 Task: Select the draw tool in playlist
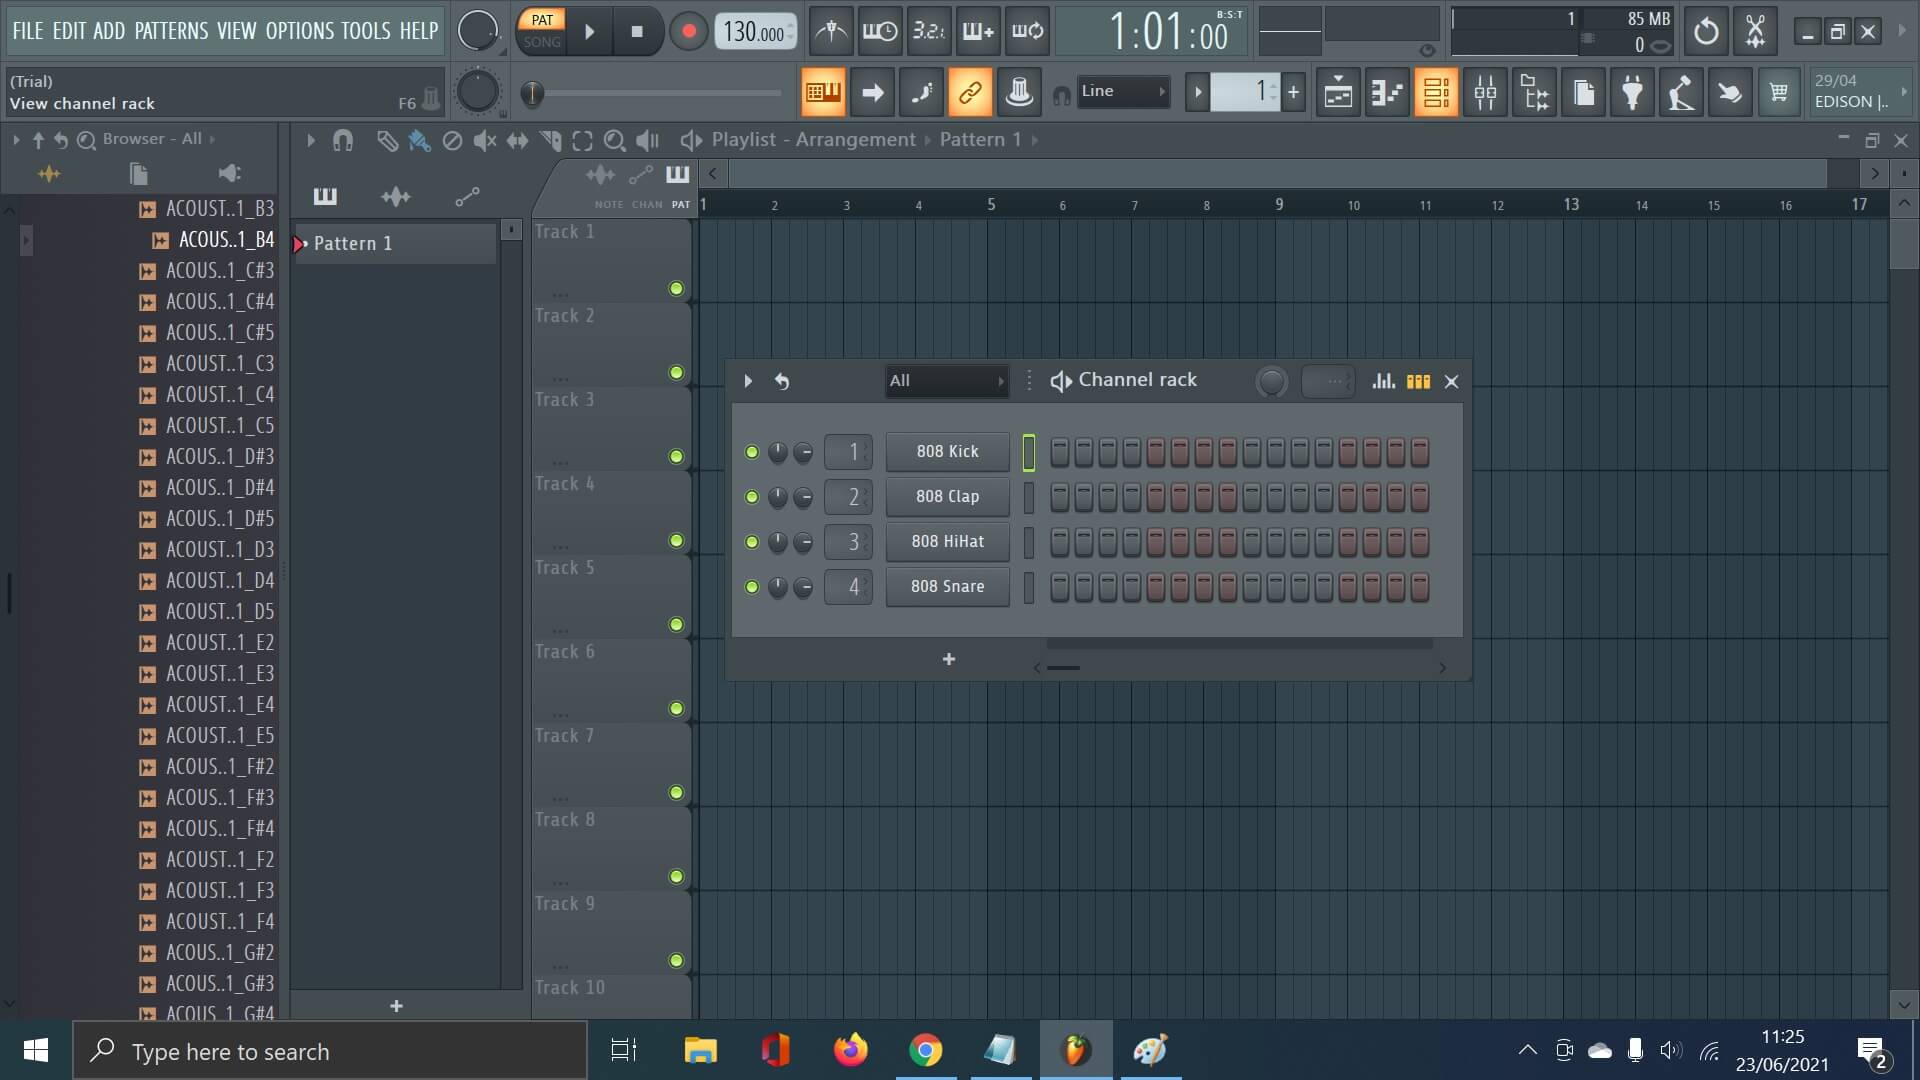[x=386, y=140]
